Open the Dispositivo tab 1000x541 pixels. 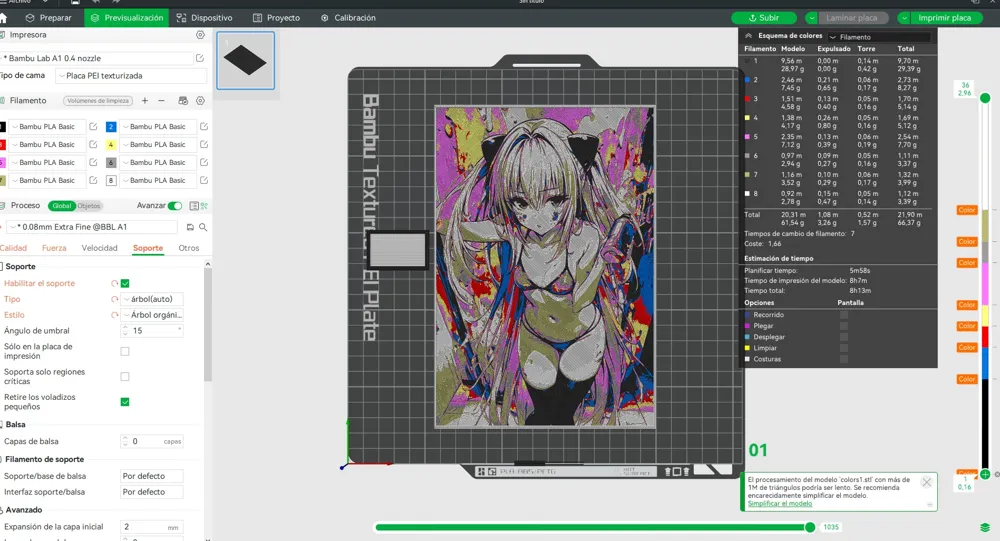tap(204, 18)
